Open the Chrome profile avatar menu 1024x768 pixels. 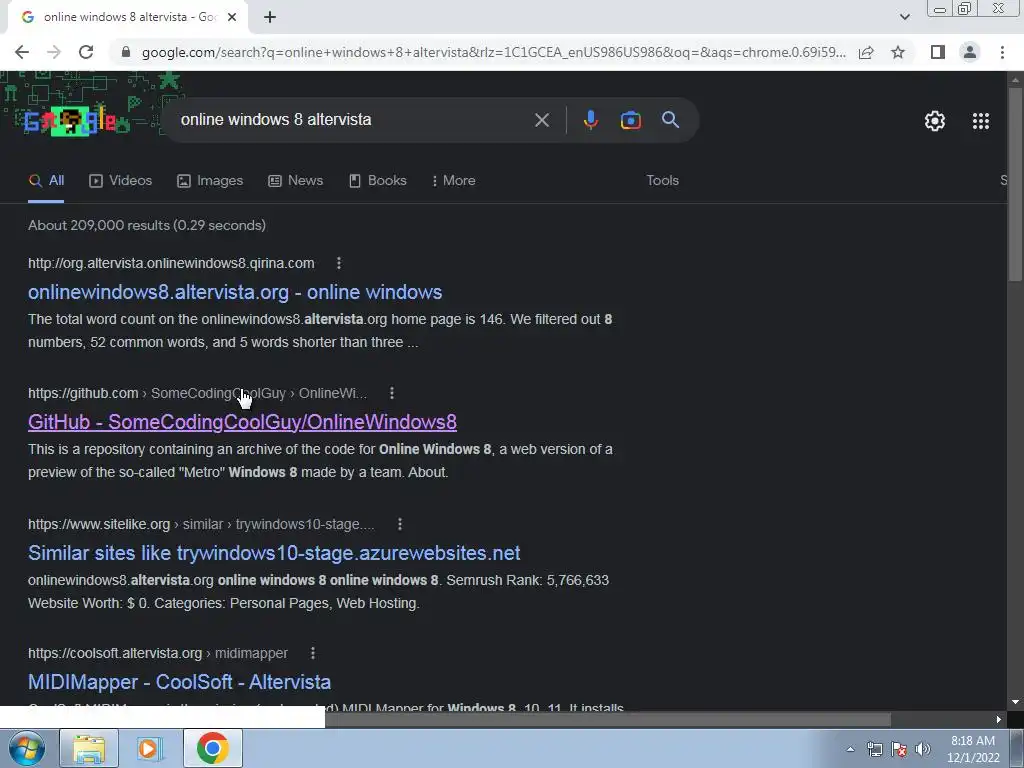pyautogui.click(x=970, y=52)
